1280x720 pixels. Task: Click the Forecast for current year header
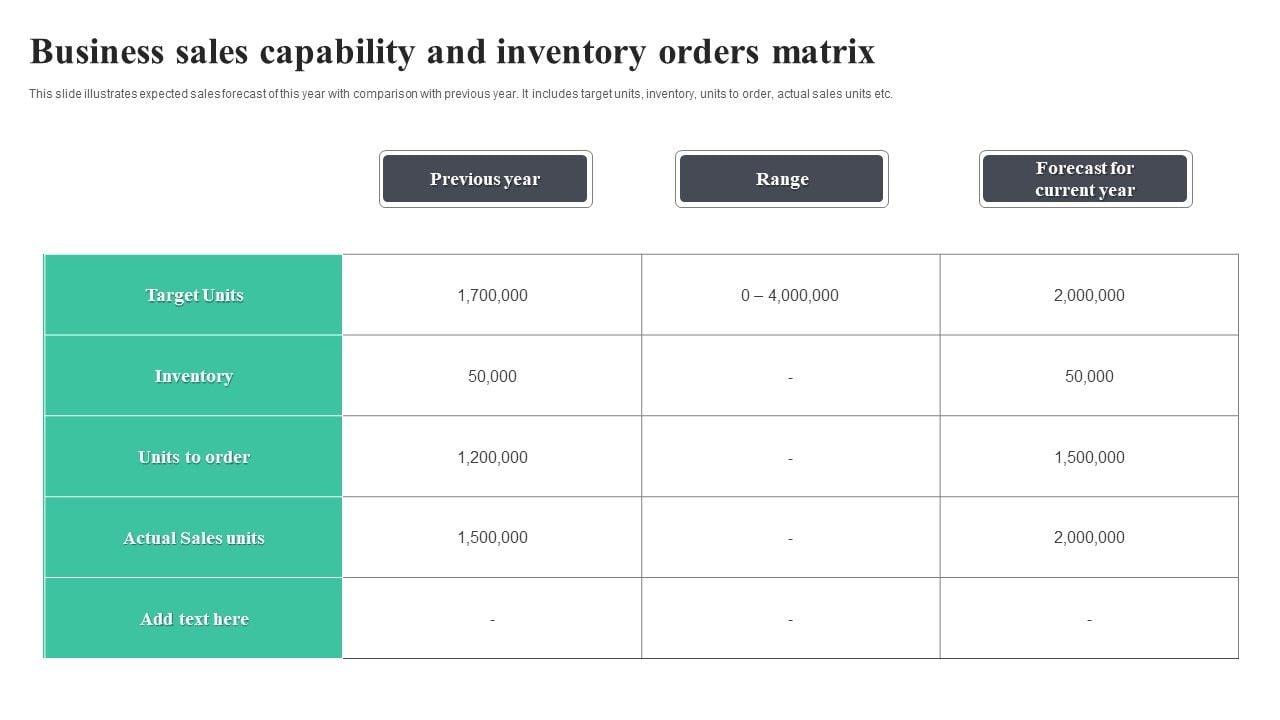[x=1085, y=179]
